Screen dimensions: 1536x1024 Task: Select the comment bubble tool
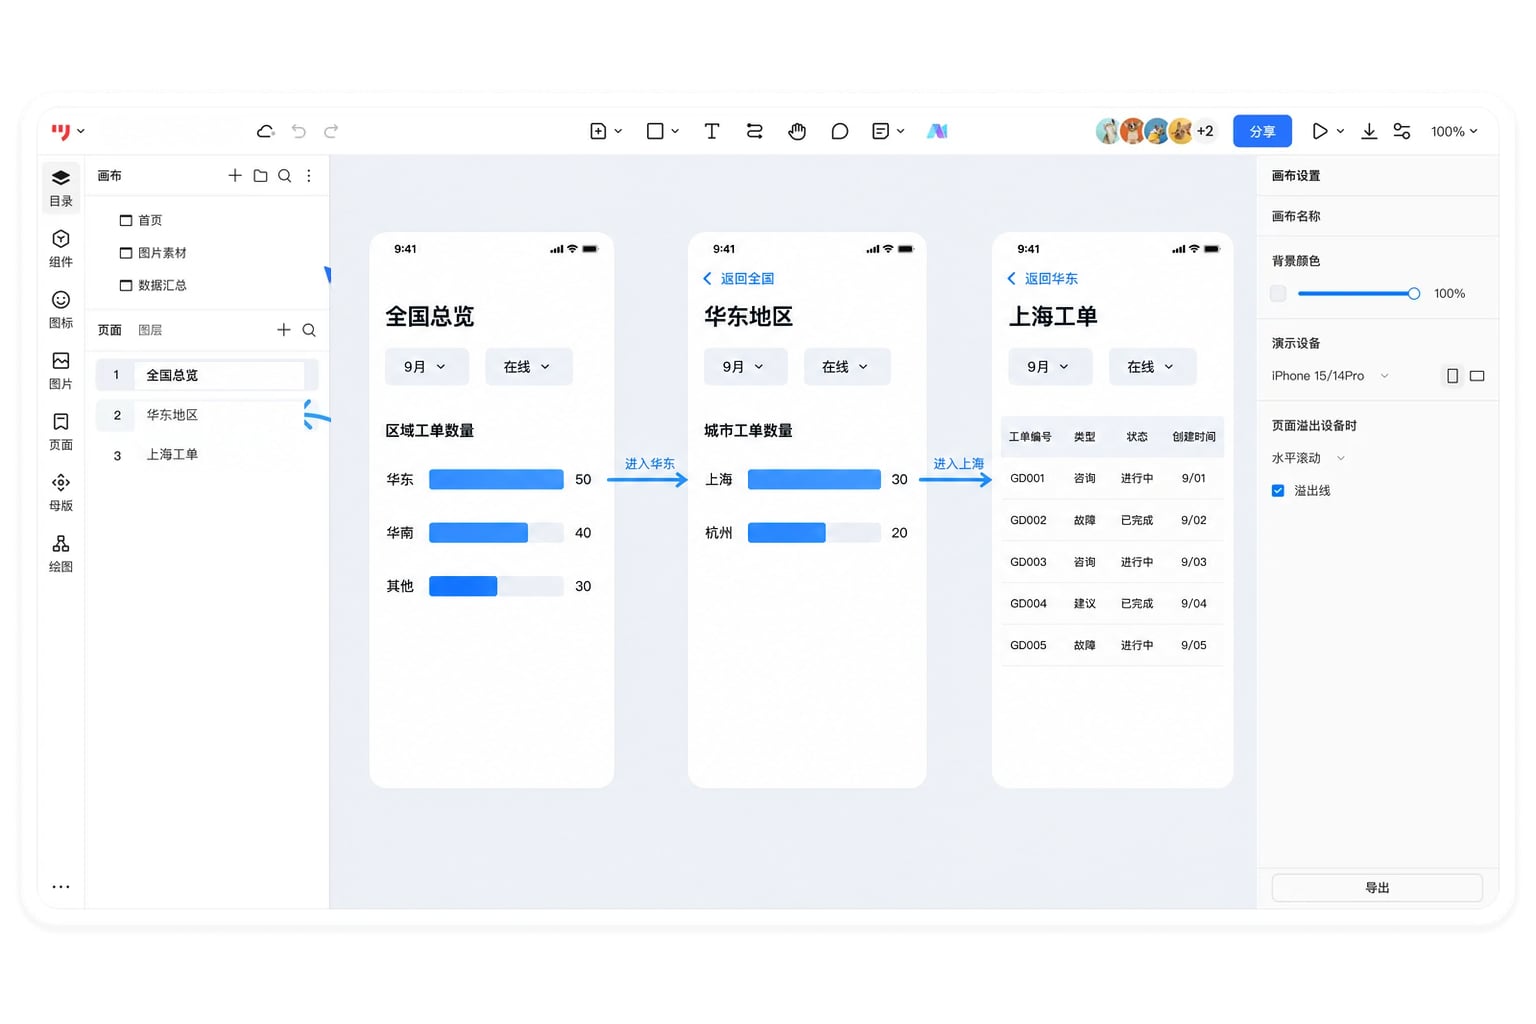coord(839,131)
